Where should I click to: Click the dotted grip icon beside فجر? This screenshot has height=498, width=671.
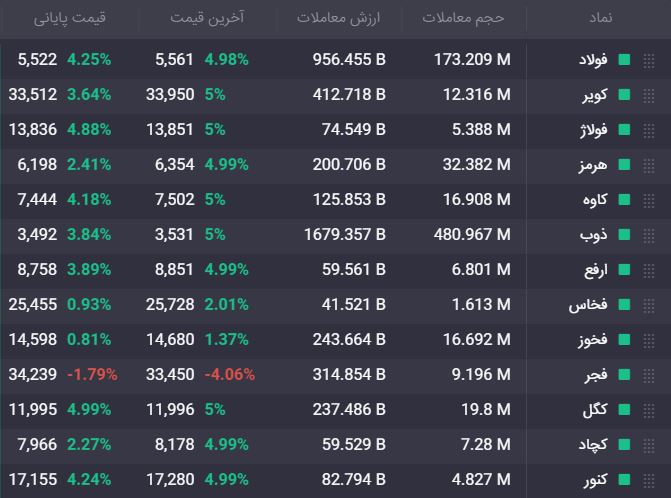tap(649, 376)
